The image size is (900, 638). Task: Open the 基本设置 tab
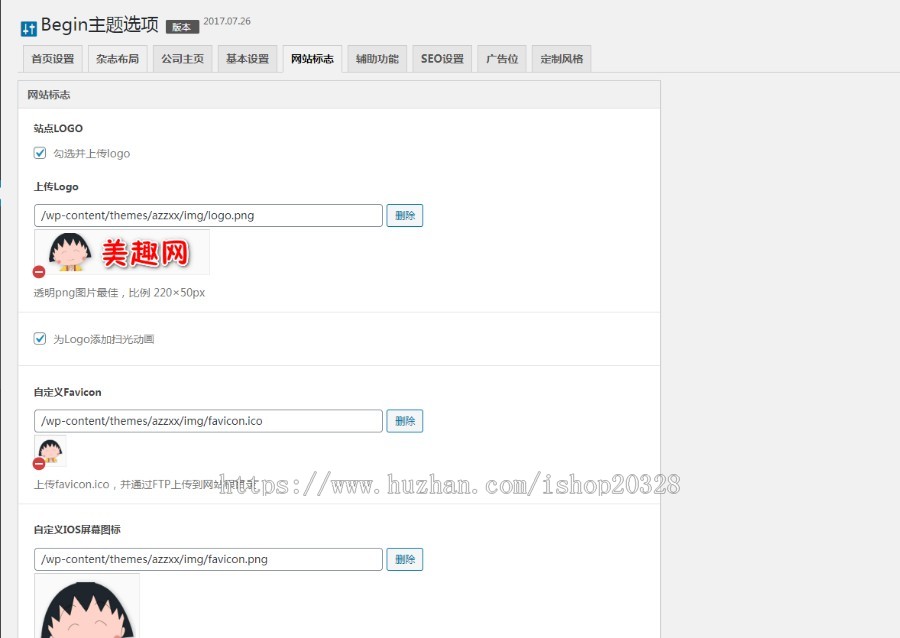(x=247, y=59)
